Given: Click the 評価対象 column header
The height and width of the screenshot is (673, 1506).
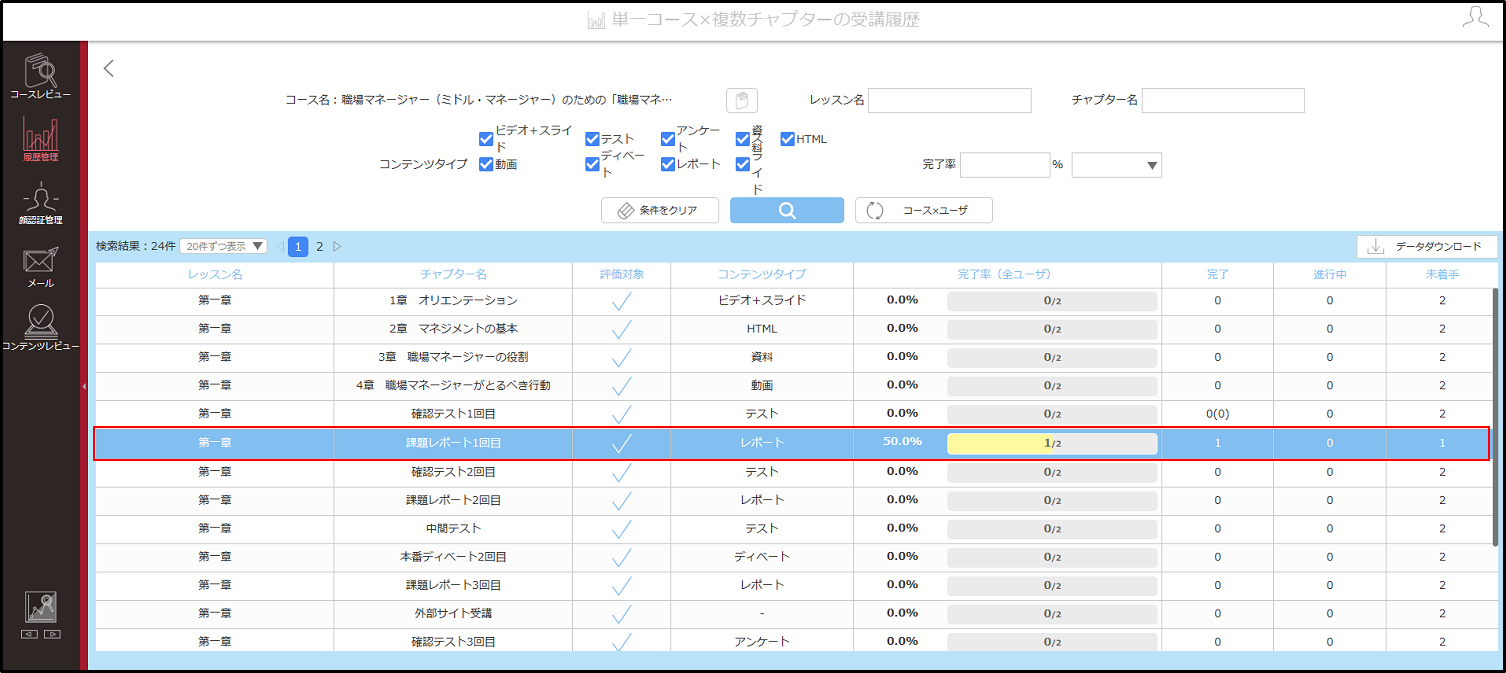Looking at the screenshot, I should [x=621, y=274].
